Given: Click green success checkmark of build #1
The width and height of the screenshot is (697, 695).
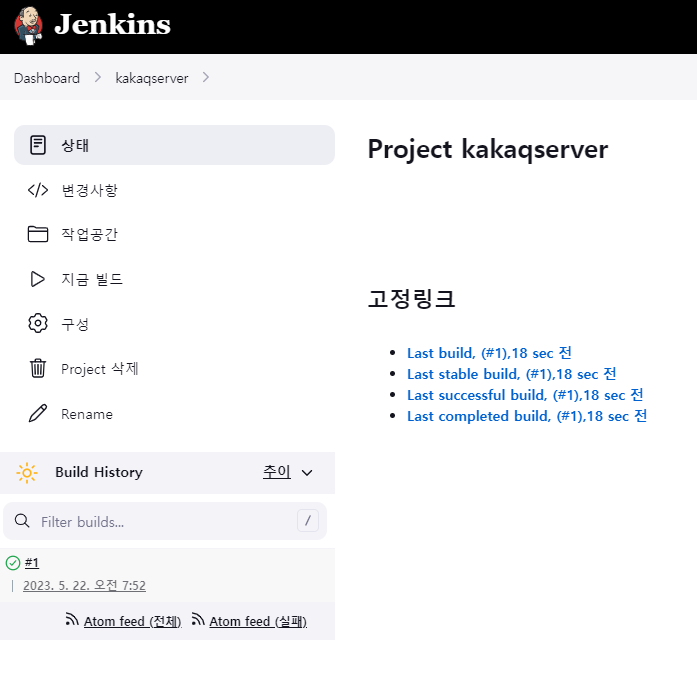Looking at the screenshot, I should pyautogui.click(x=13, y=563).
